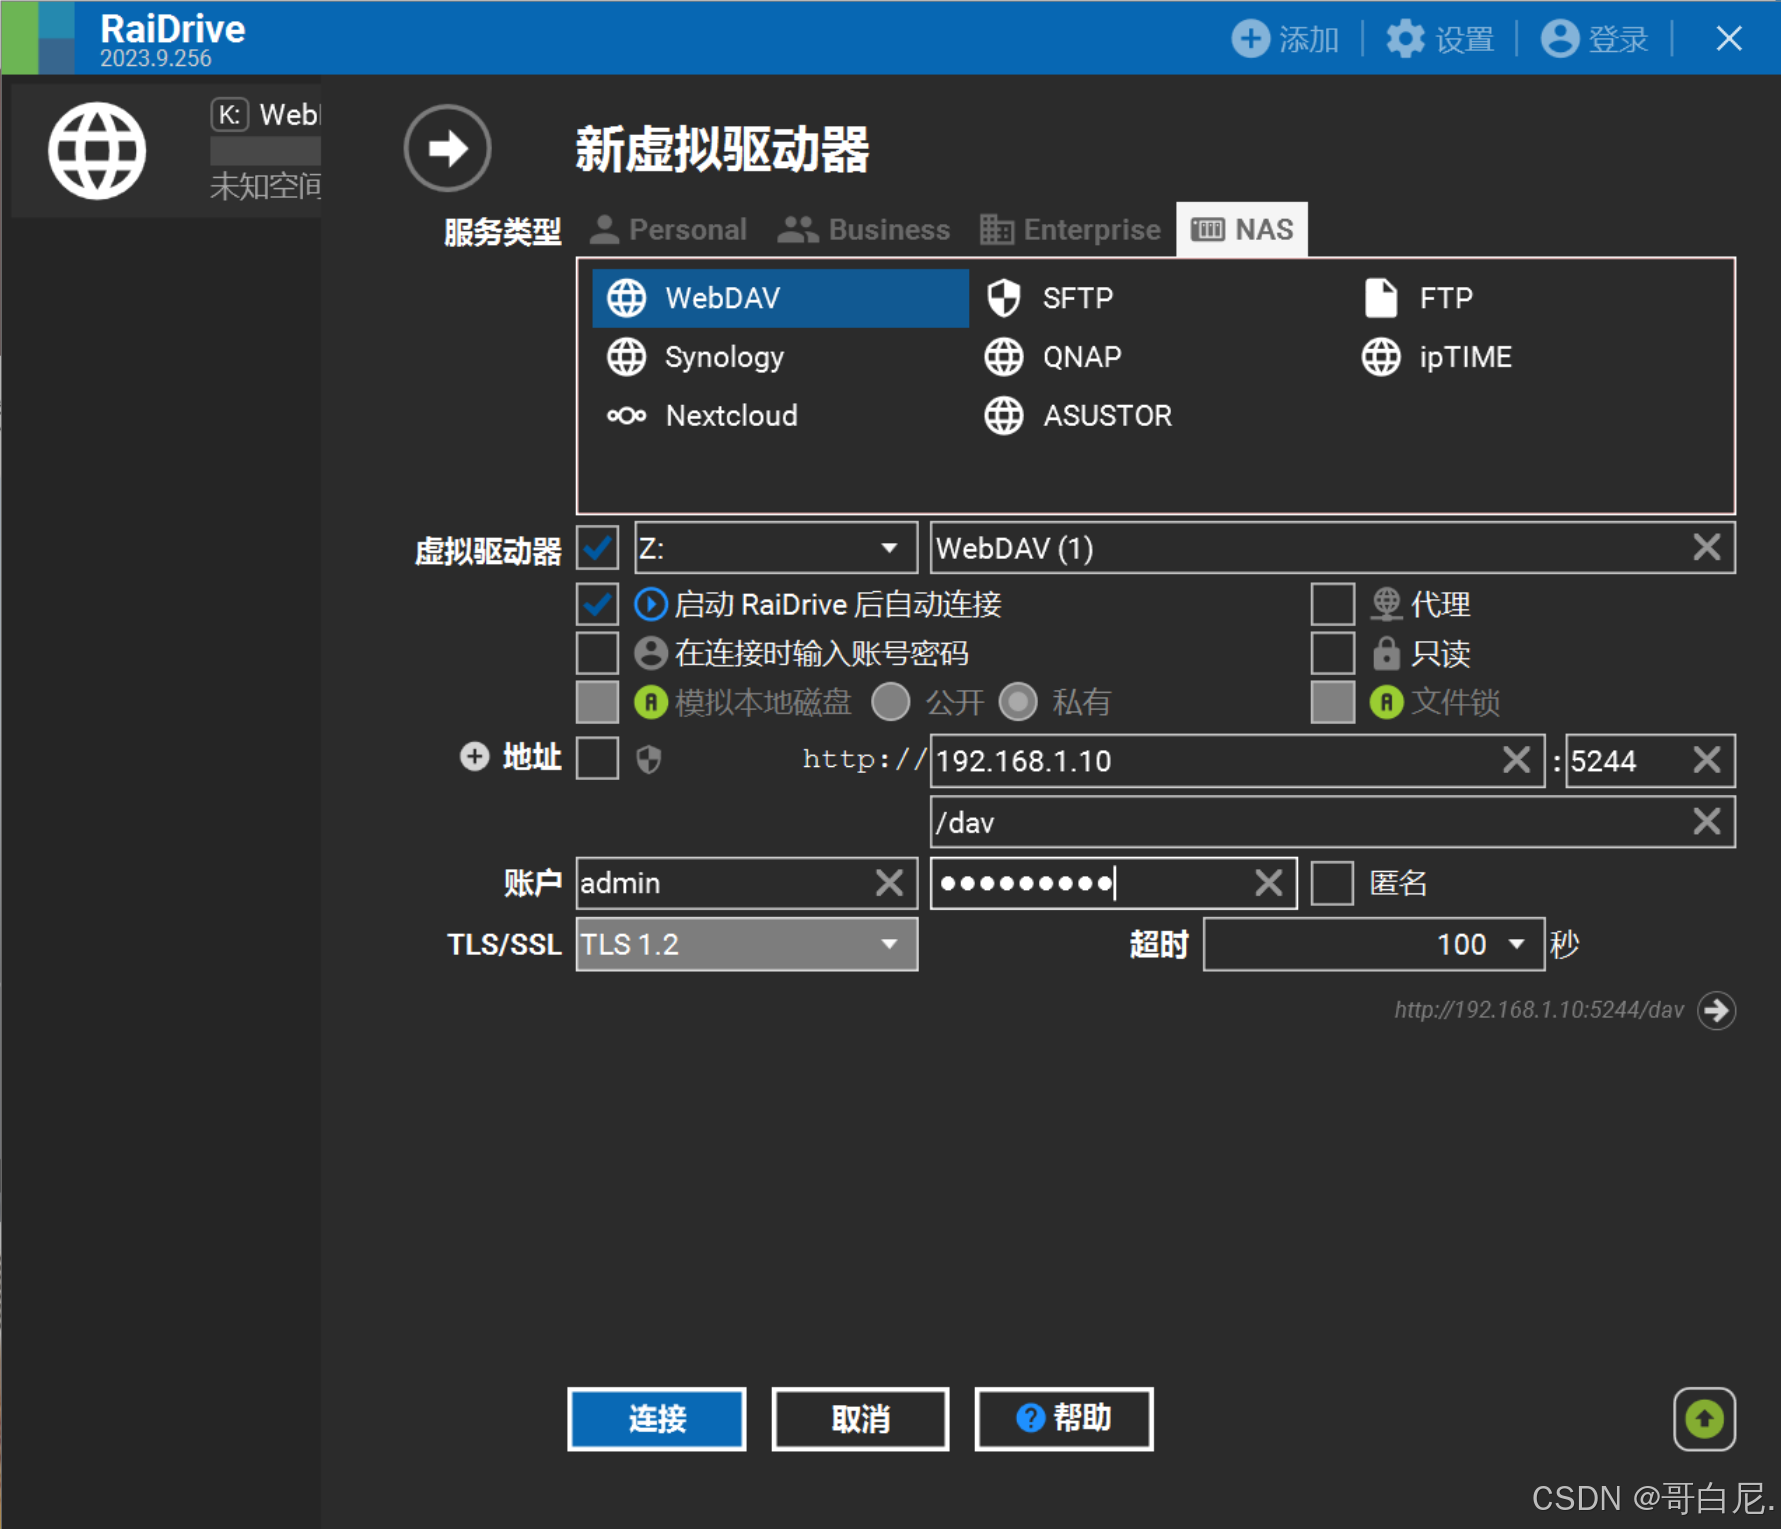This screenshot has width=1781, height=1529.
Task: Choose ASUSTOR service
Action: coord(1078,415)
